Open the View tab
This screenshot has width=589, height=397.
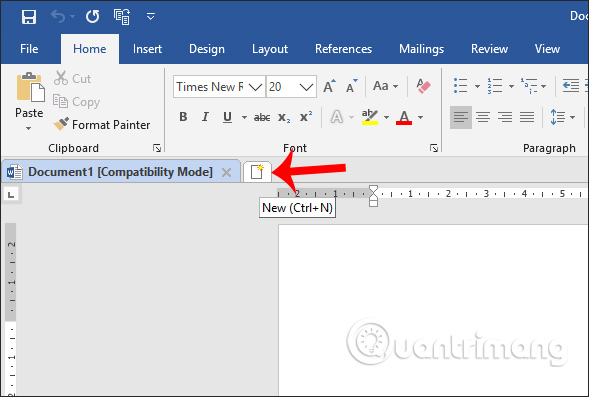pyautogui.click(x=547, y=49)
